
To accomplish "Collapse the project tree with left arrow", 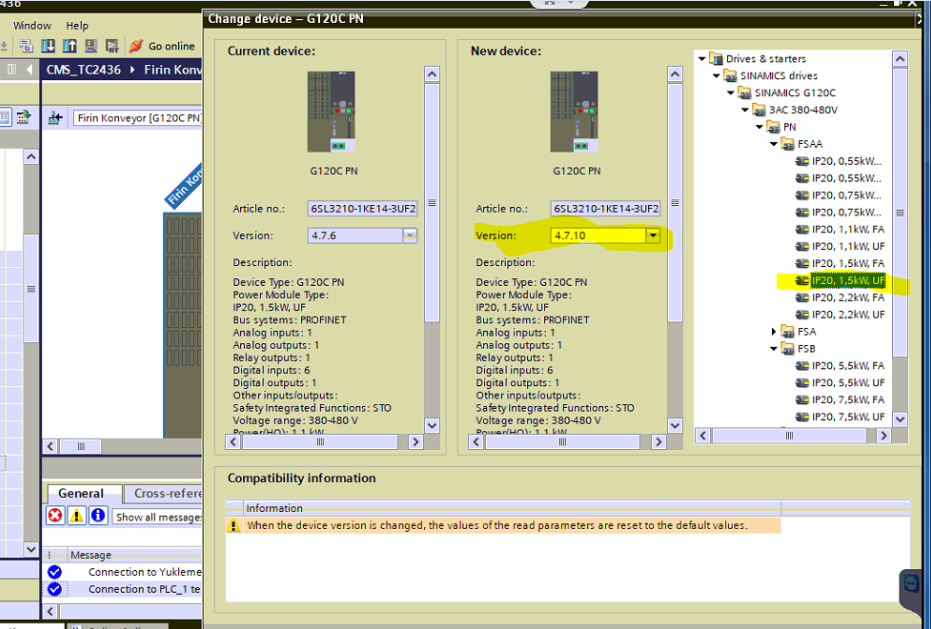I will pyautogui.click(x=29, y=69).
